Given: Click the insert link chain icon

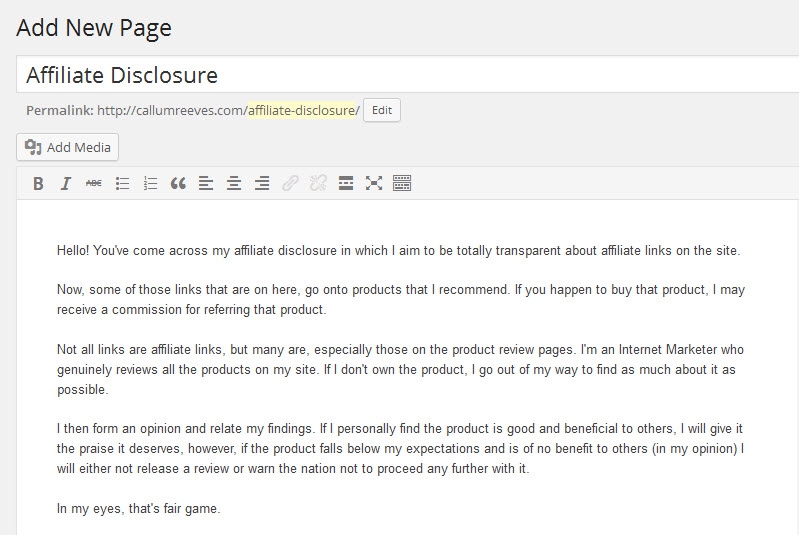Looking at the screenshot, I should tap(290, 183).
